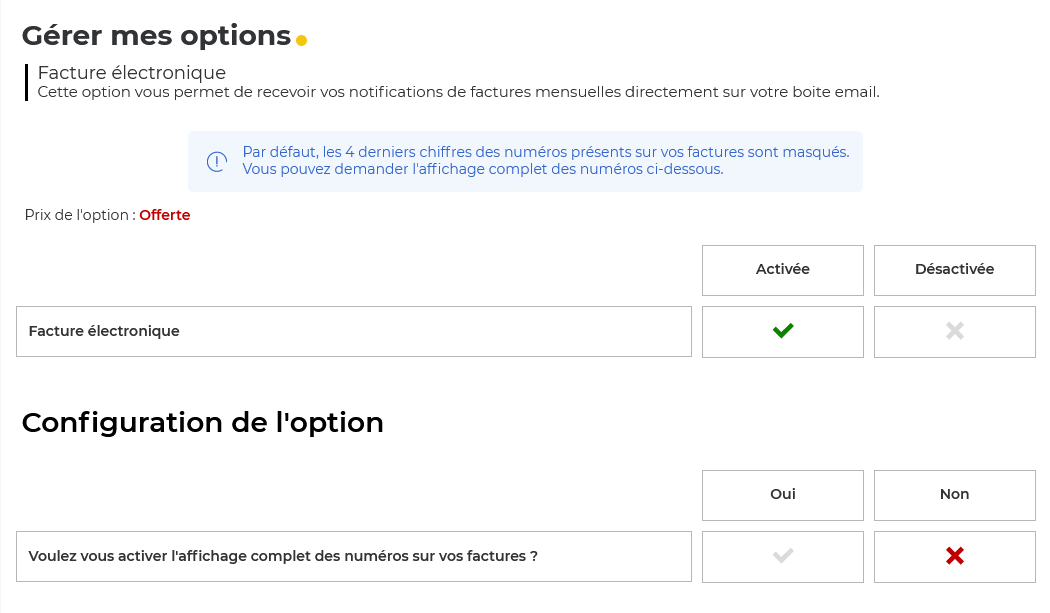This screenshot has width=1050, height=613.
Task: Click the green checkmark for Facture électronique
Action: (783, 331)
